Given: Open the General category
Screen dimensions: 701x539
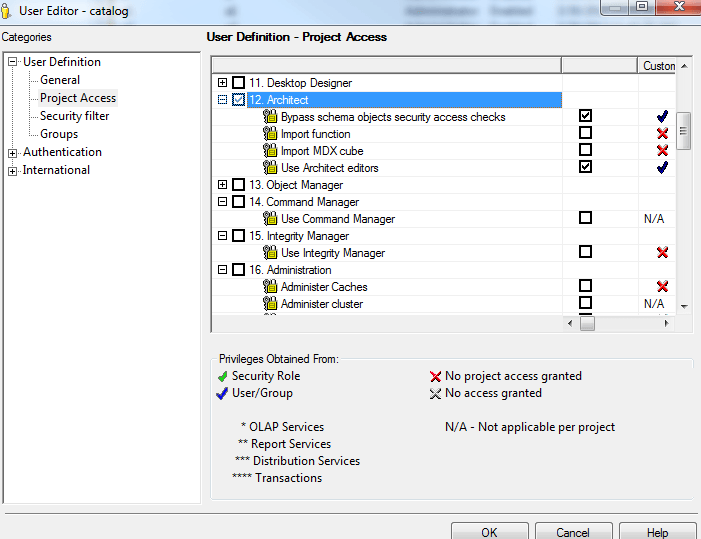Looking at the screenshot, I should pos(60,80).
